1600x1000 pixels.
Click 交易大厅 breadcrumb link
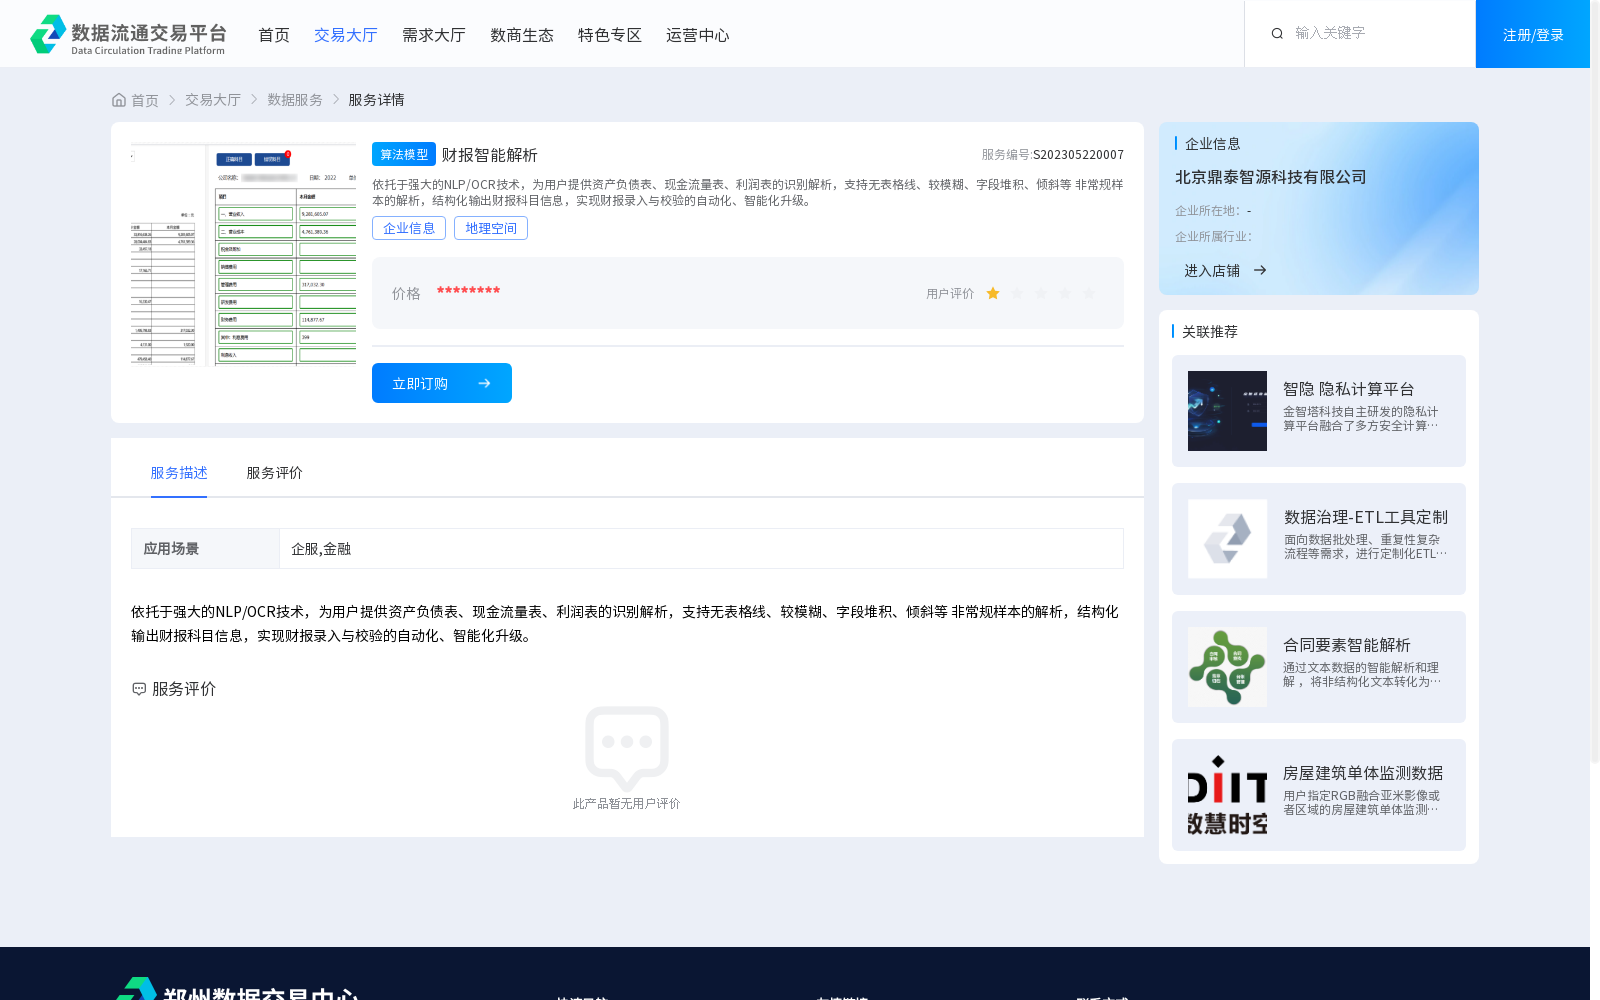(x=213, y=100)
